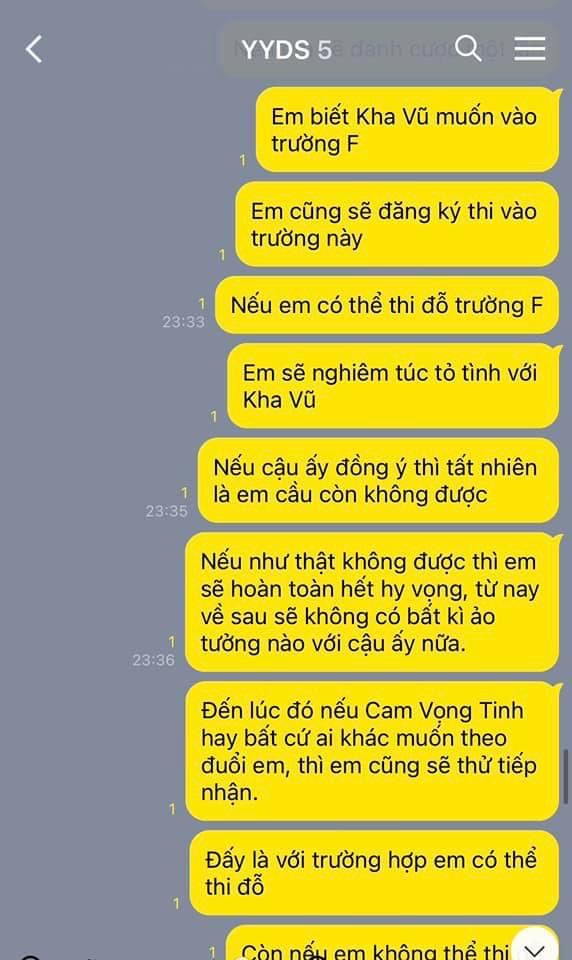The image size is (572, 960).
Task: Select bubble starting "Nếu như thật không được"
Action: pyautogui.click(x=372, y=602)
